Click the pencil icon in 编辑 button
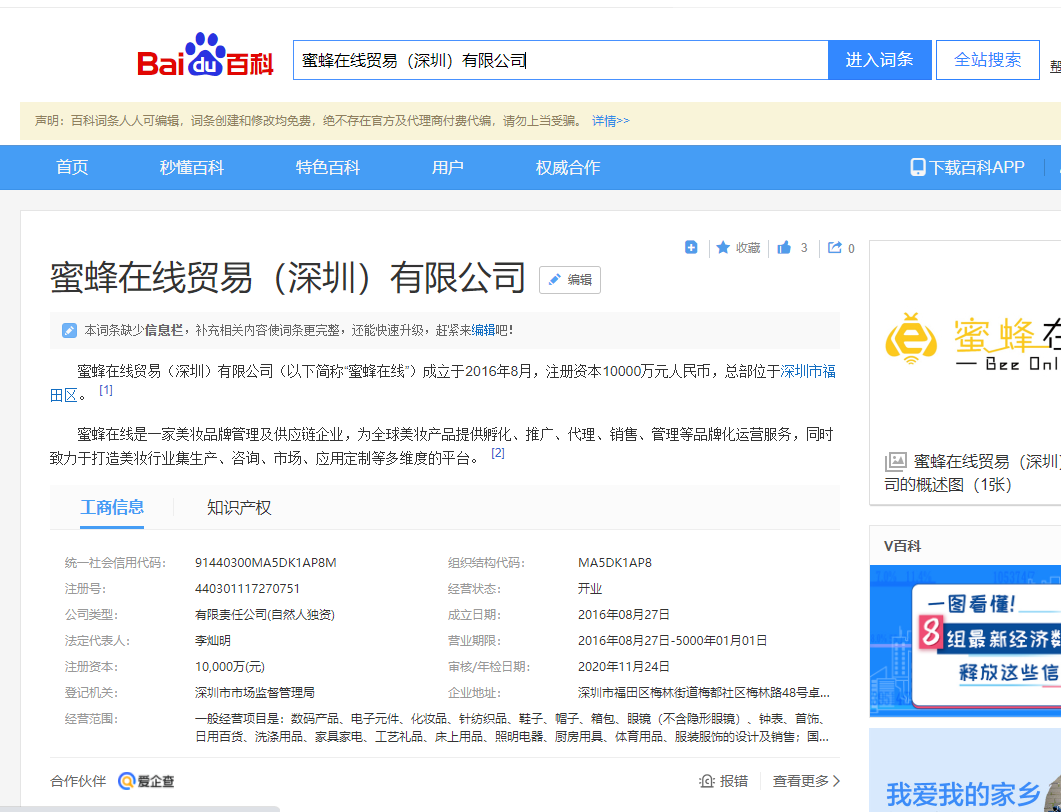Image resolution: width=1061 pixels, height=812 pixels. click(555, 279)
